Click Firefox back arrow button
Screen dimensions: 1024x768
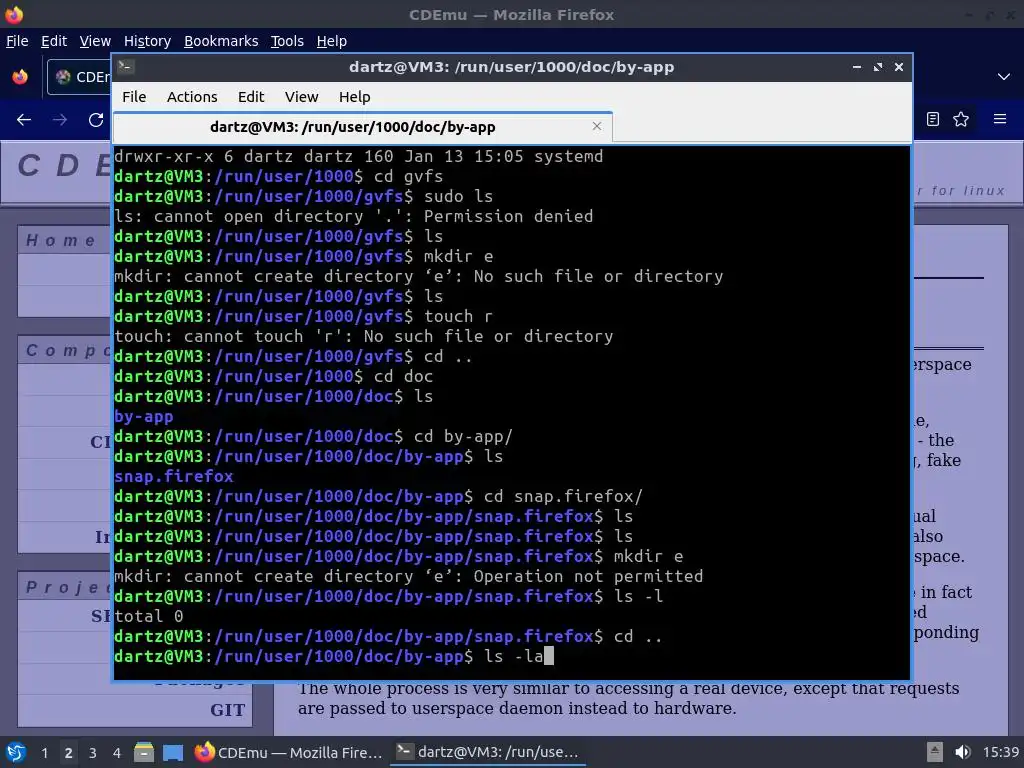24,120
